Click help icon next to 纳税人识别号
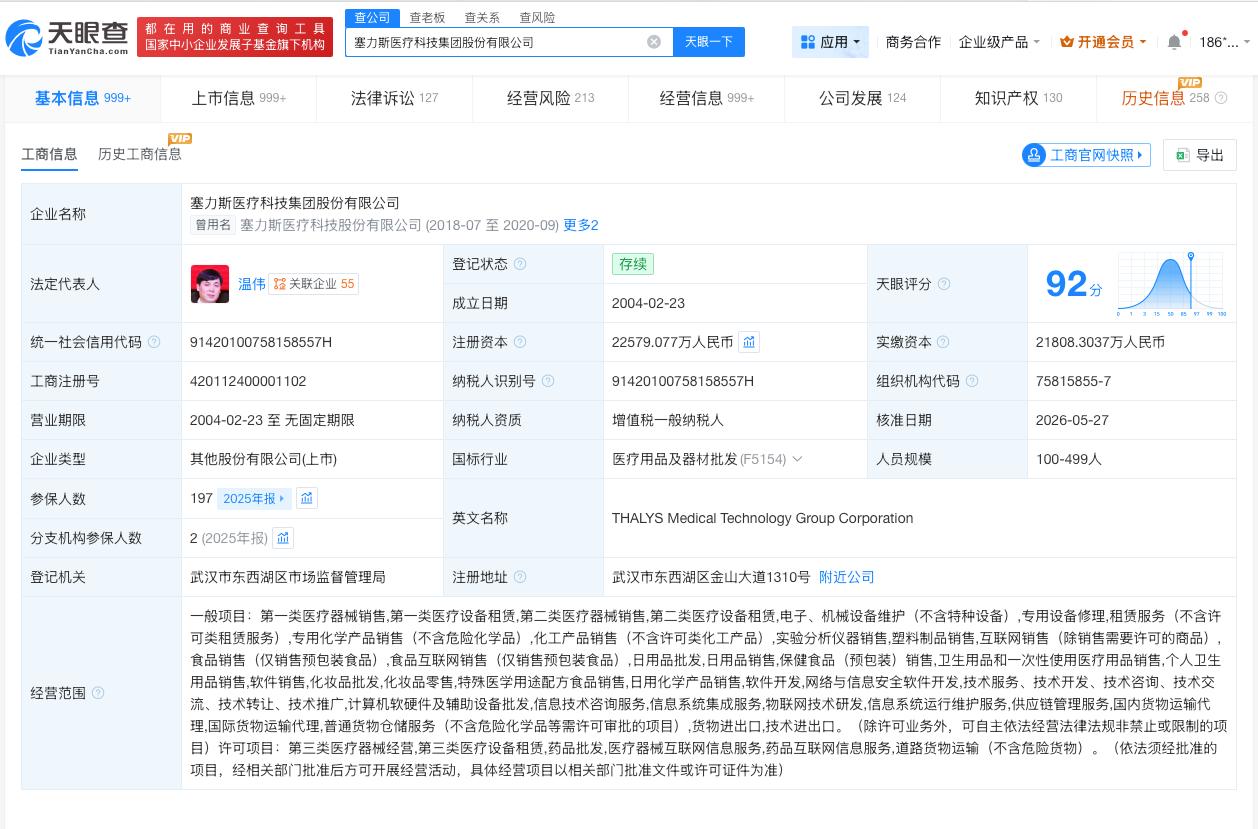Viewport: 1258px width, 829px height. pos(548,381)
